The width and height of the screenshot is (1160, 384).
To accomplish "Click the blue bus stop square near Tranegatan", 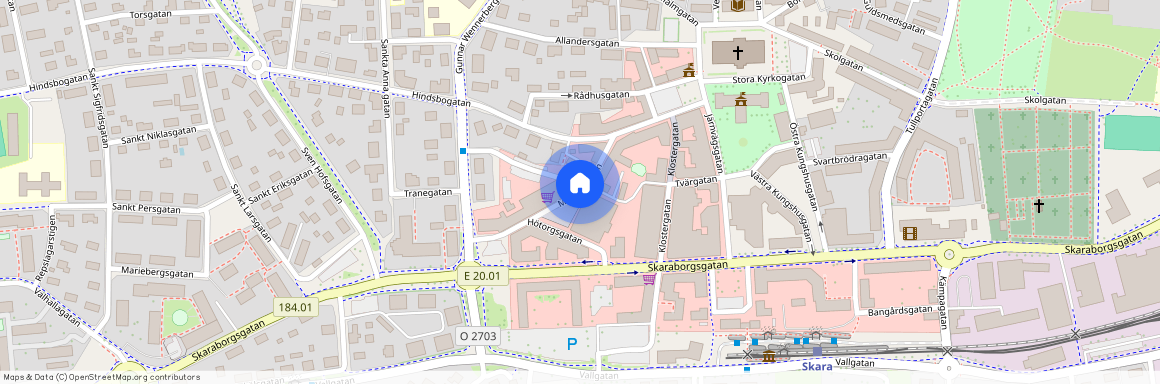I will pos(463,151).
